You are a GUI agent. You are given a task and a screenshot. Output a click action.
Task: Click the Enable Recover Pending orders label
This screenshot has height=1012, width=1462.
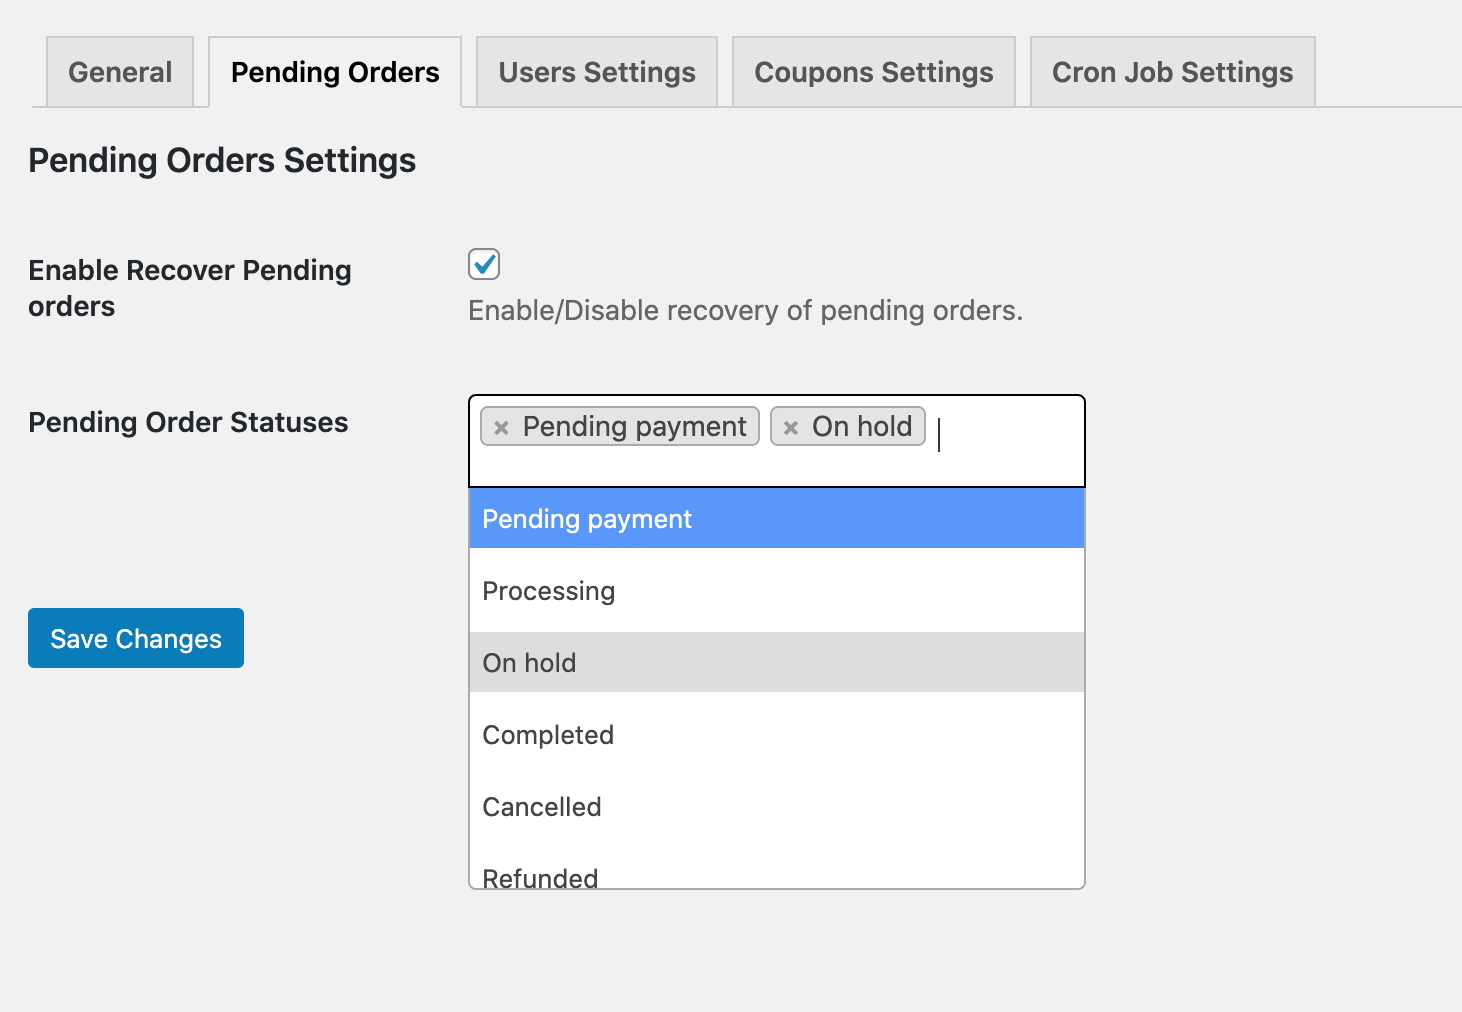coord(190,288)
